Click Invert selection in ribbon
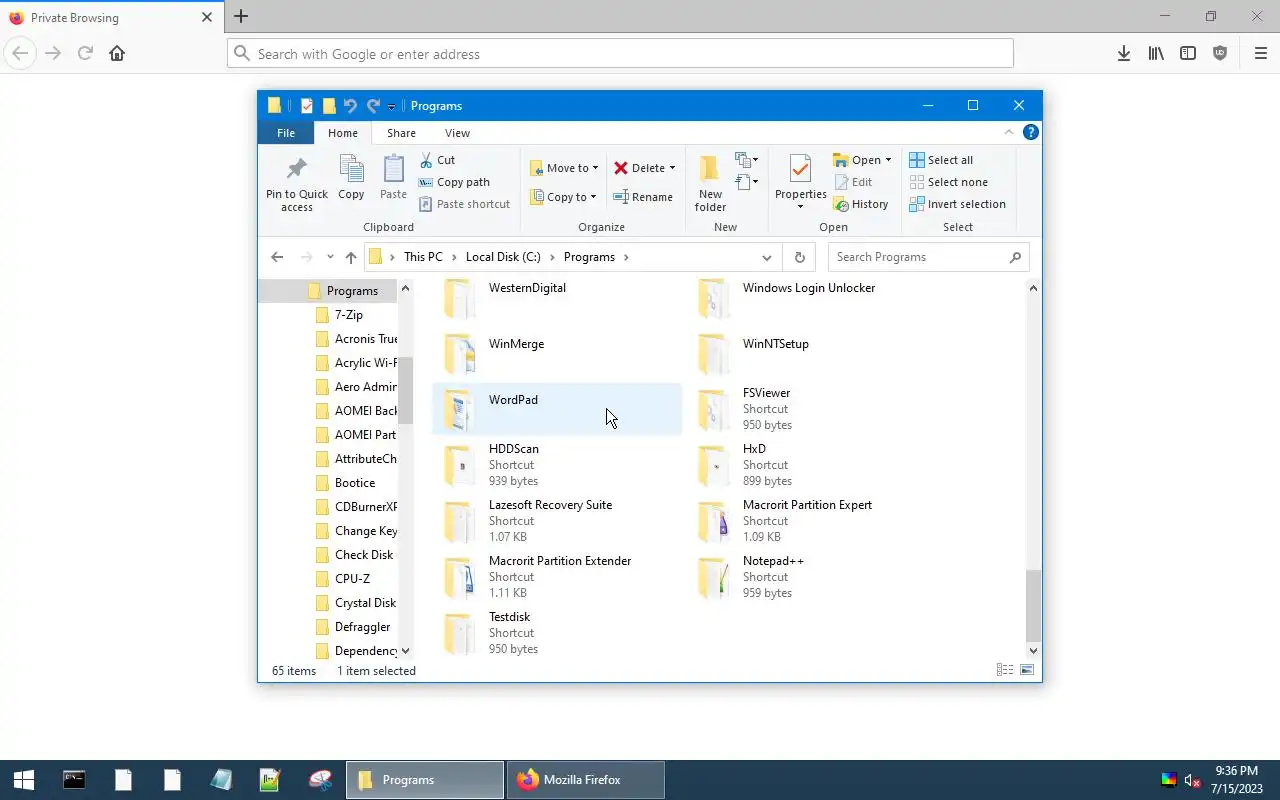 957,204
